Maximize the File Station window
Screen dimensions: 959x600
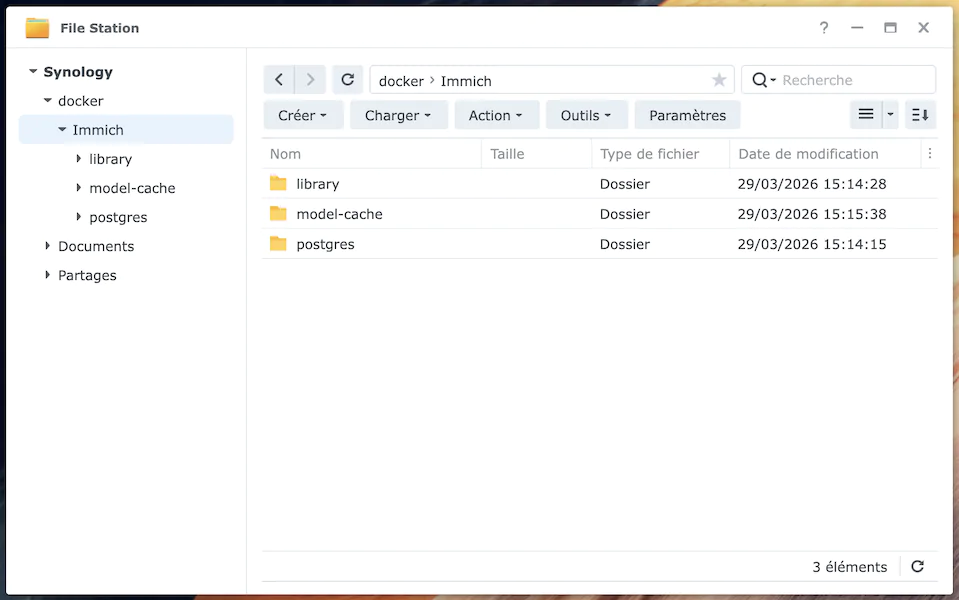pyautogui.click(x=890, y=28)
